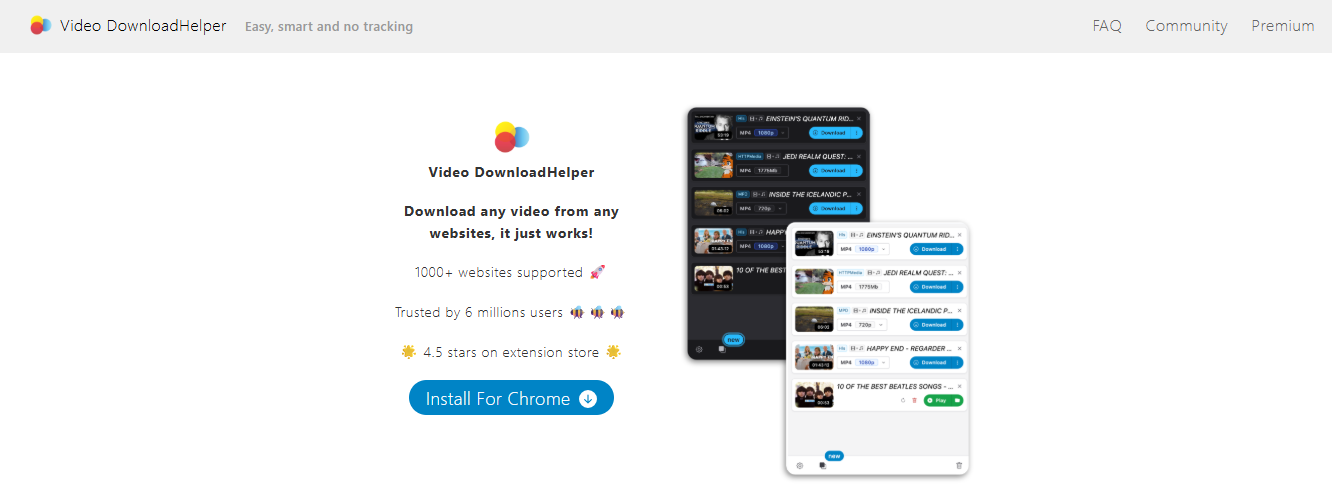Close the Einstein row in the dark panel

[x=859, y=118]
